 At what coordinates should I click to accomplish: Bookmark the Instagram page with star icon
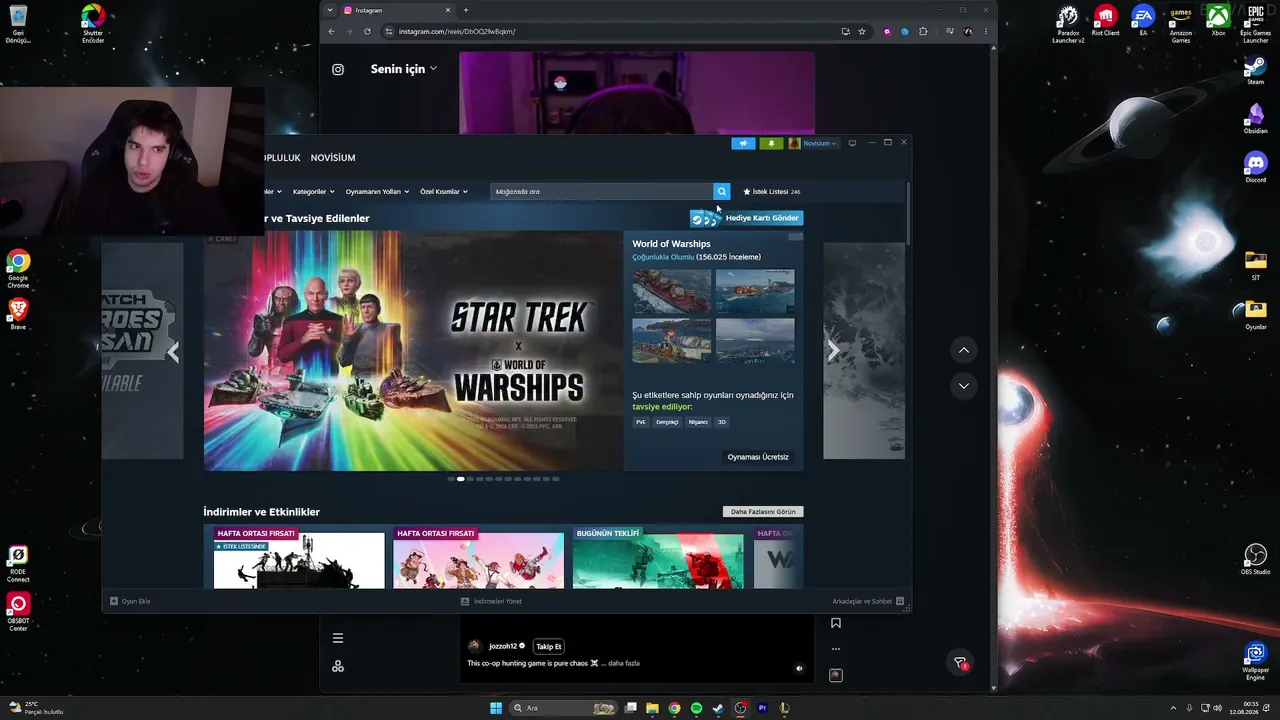click(x=862, y=31)
